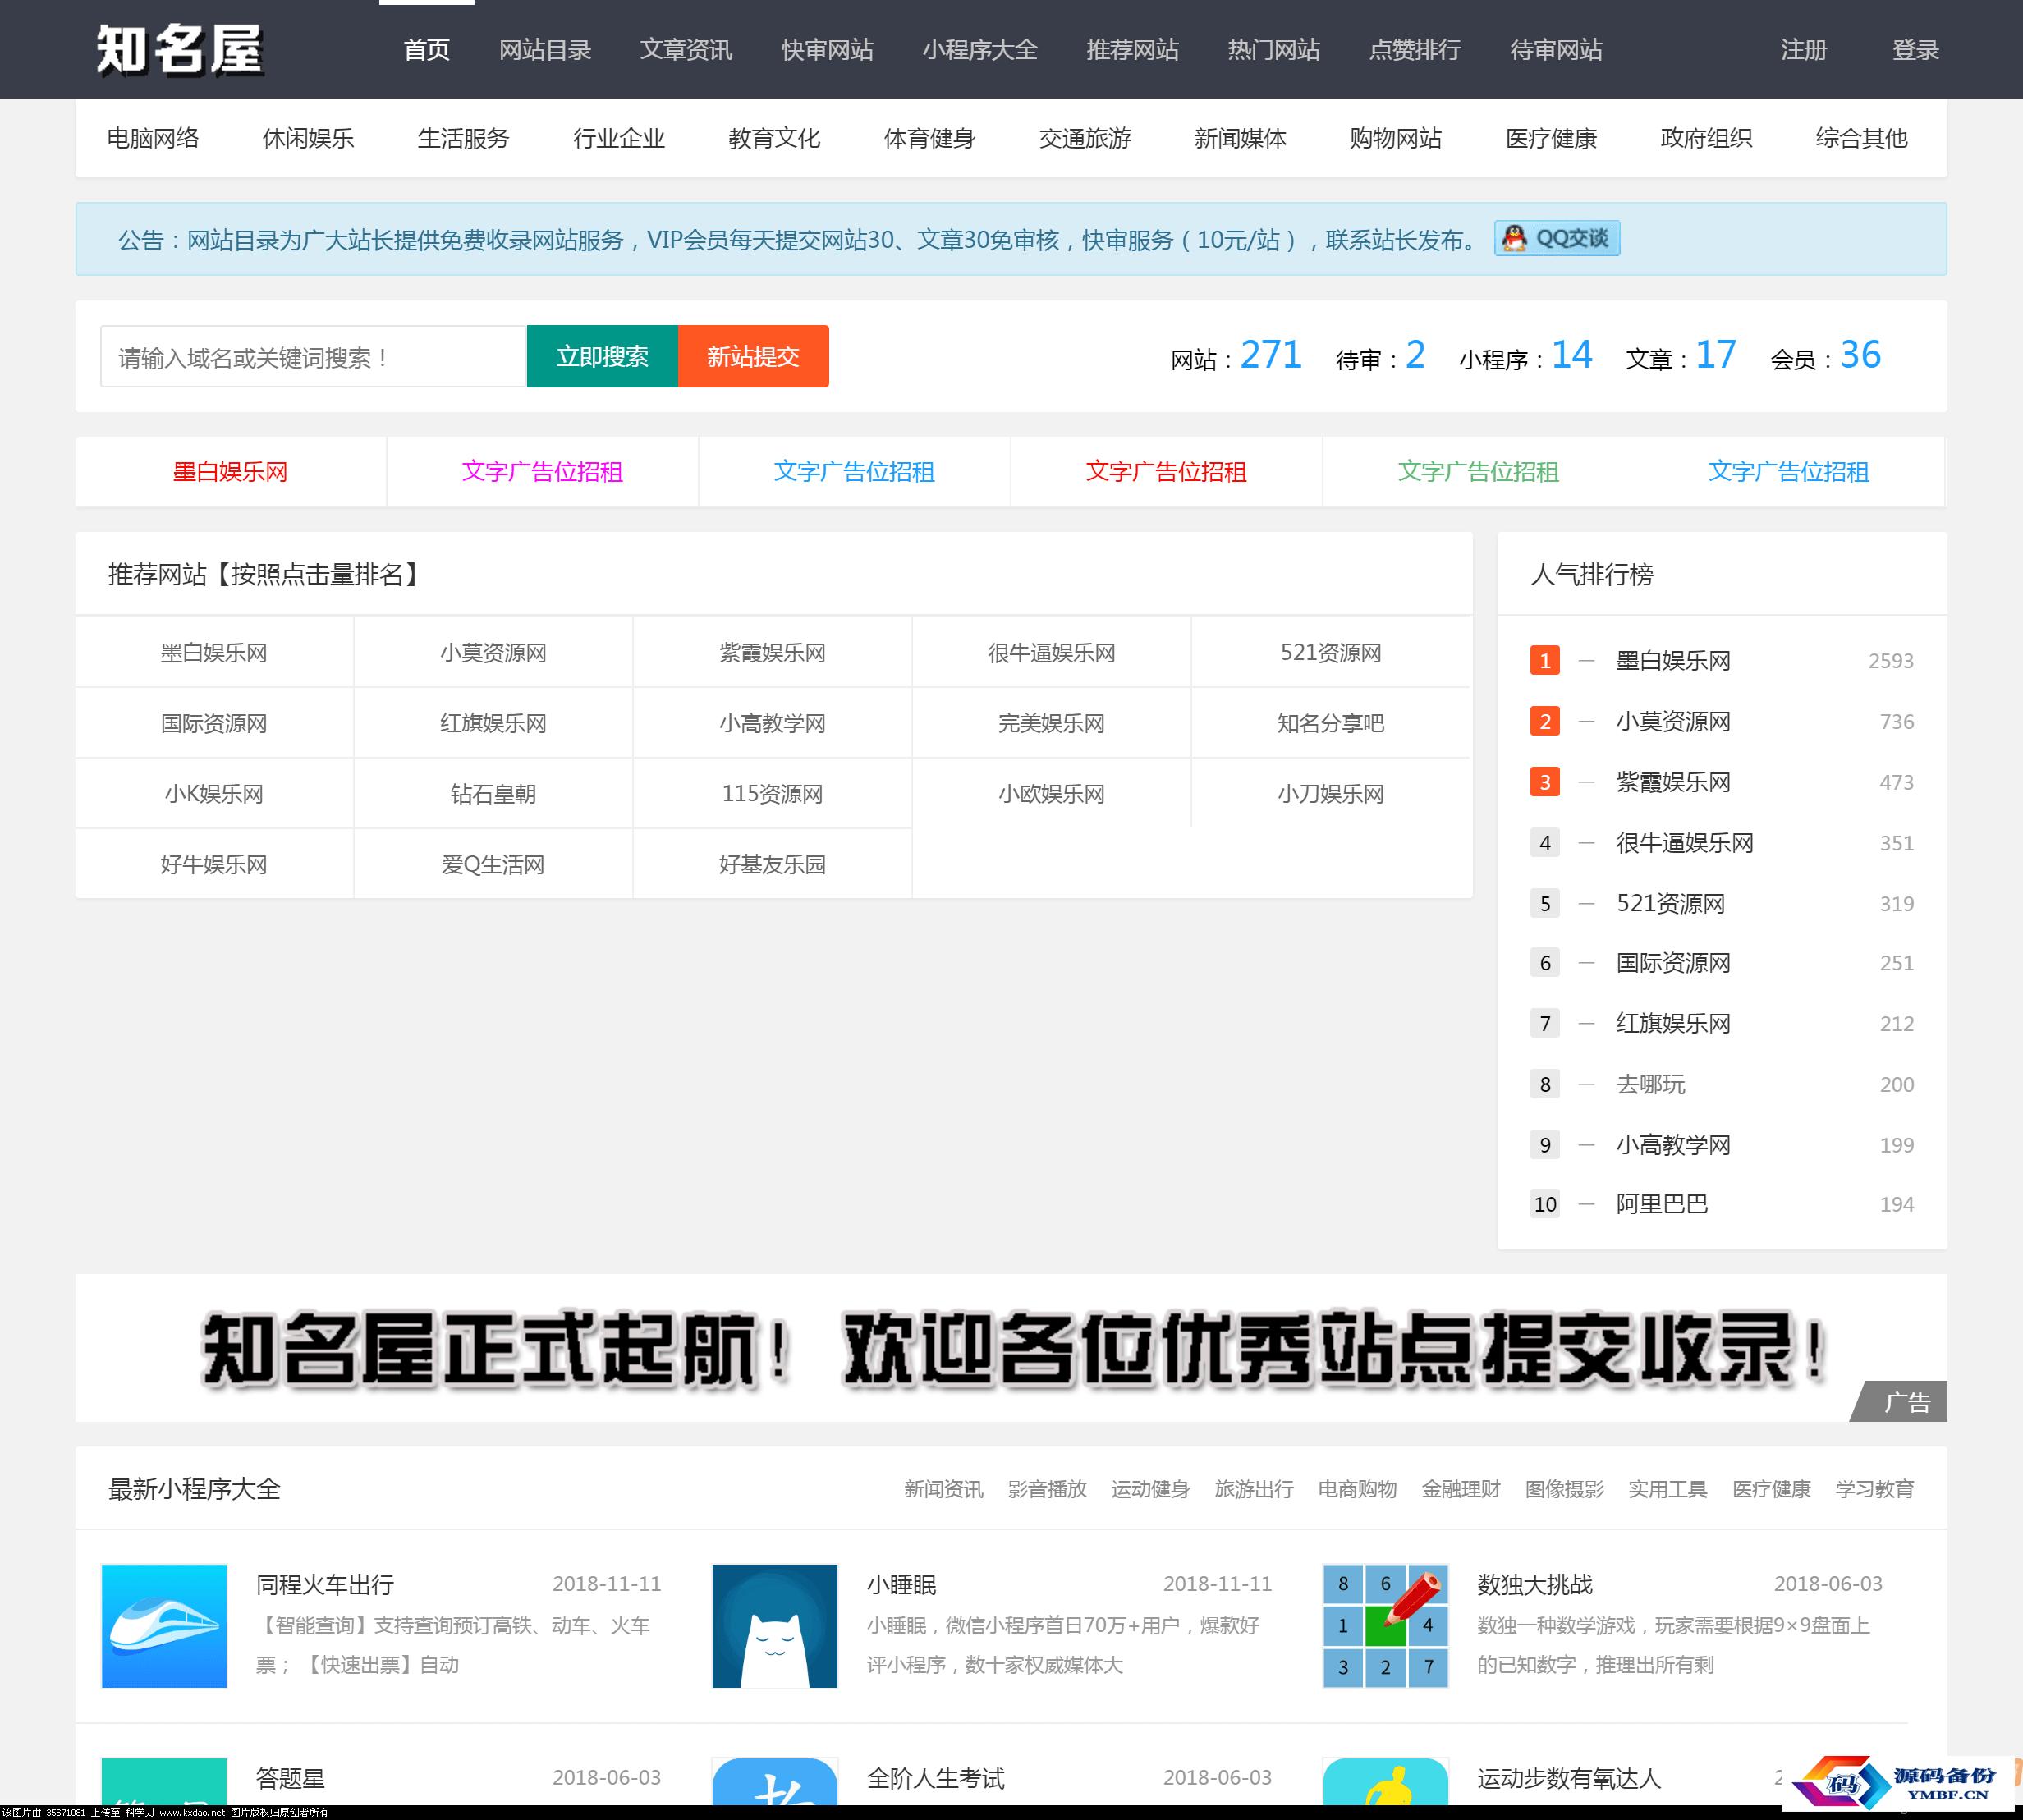The height and width of the screenshot is (1820, 2023).
Task: Click the 登录 link
Action: [x=1915, y=49]
